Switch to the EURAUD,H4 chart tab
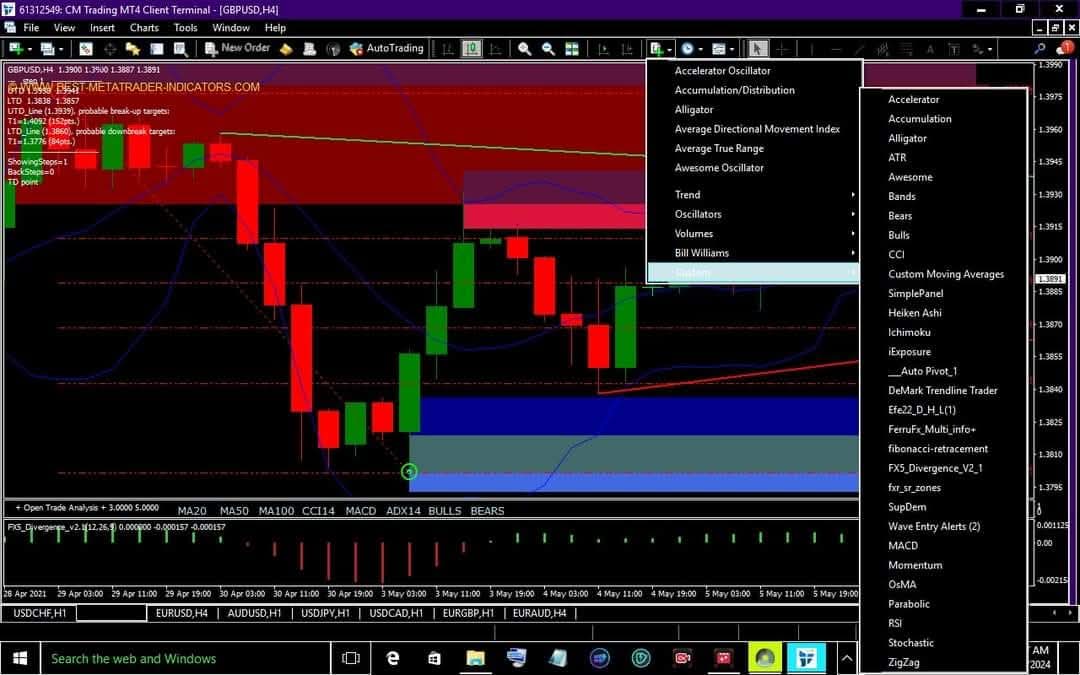1080x675 pixels. pyautogui.click(x=539, y=613)
